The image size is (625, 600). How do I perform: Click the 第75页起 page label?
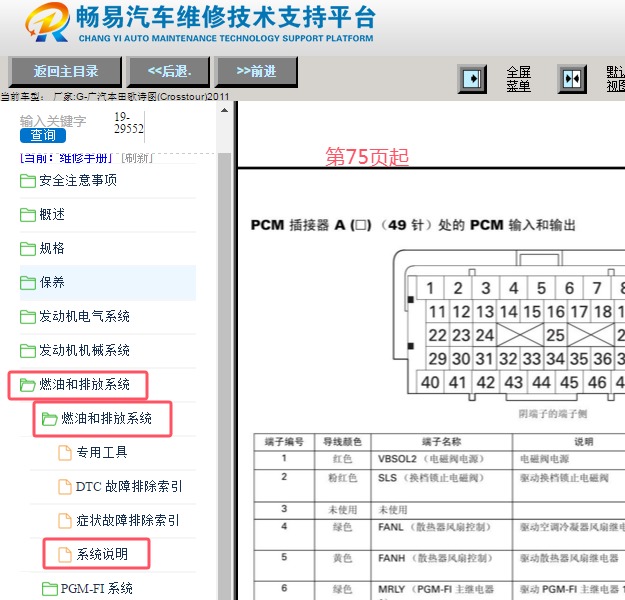[367, 157]
